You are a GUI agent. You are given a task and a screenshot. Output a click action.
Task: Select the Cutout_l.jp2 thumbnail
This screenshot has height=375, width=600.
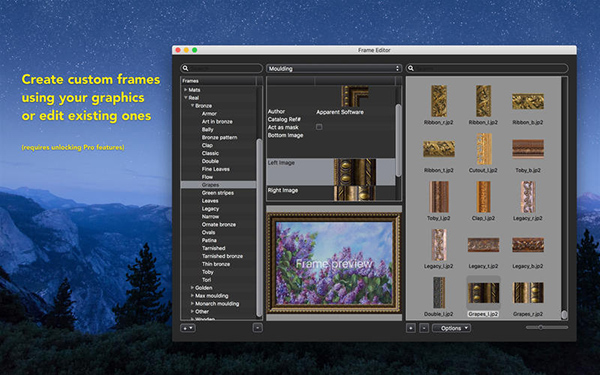[483, 149]
